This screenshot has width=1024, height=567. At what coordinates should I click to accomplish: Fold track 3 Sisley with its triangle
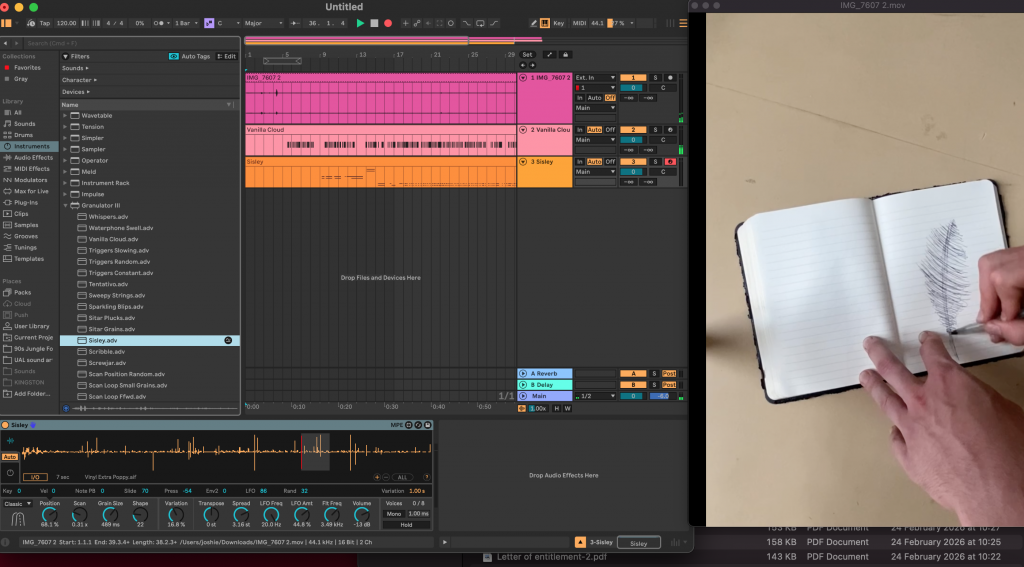coord(523,162)
